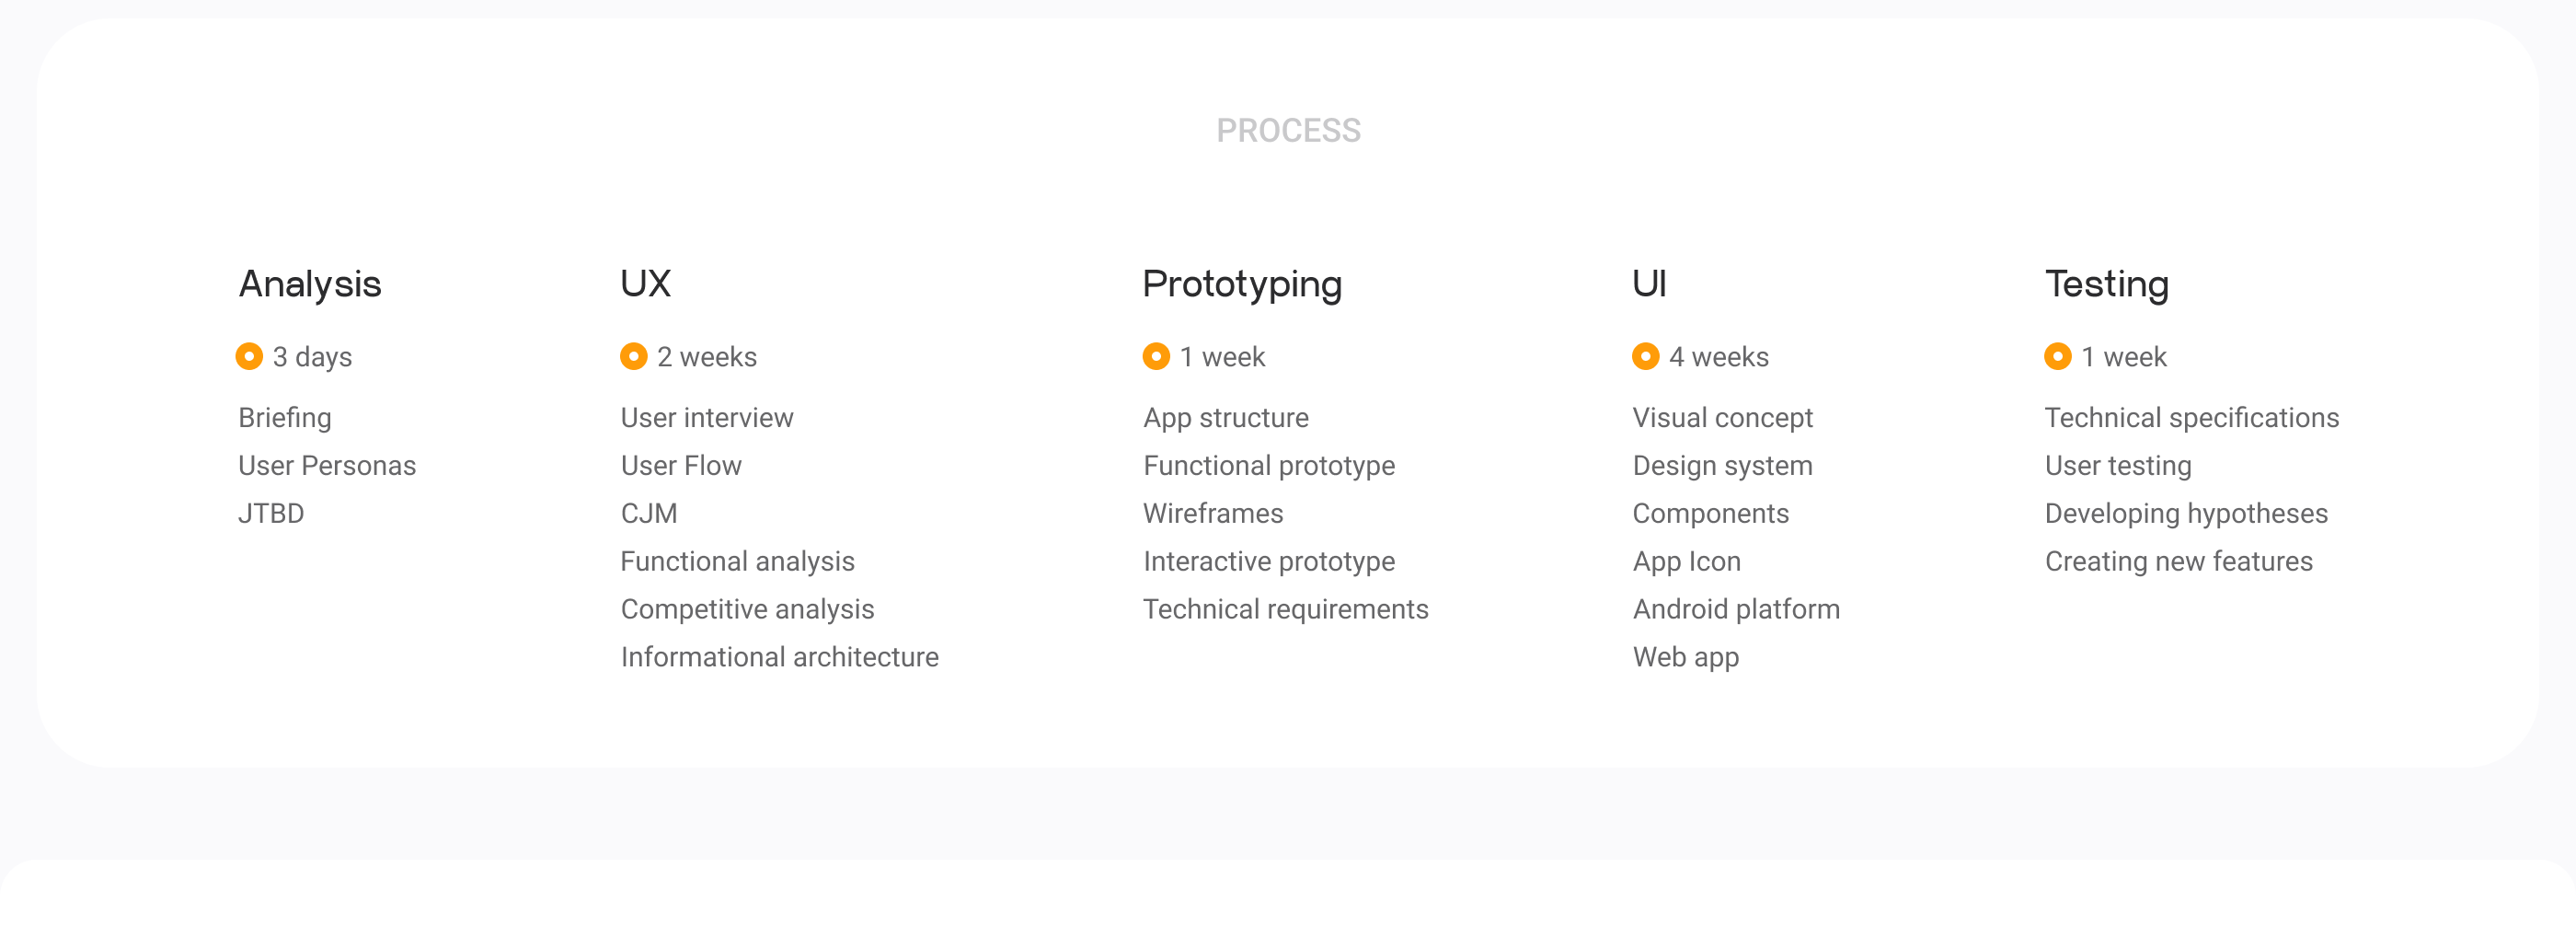Viewport: 2576px width, 937px height.
Task: Click the orange dot under Prototyping heading
Action: tap(1156, 357)
